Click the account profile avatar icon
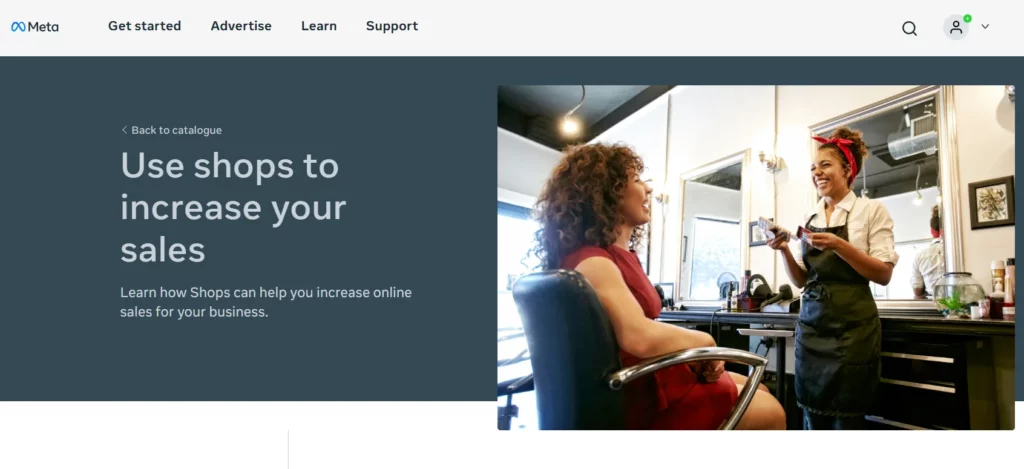Screen dimensions: 1024x469 955,27
